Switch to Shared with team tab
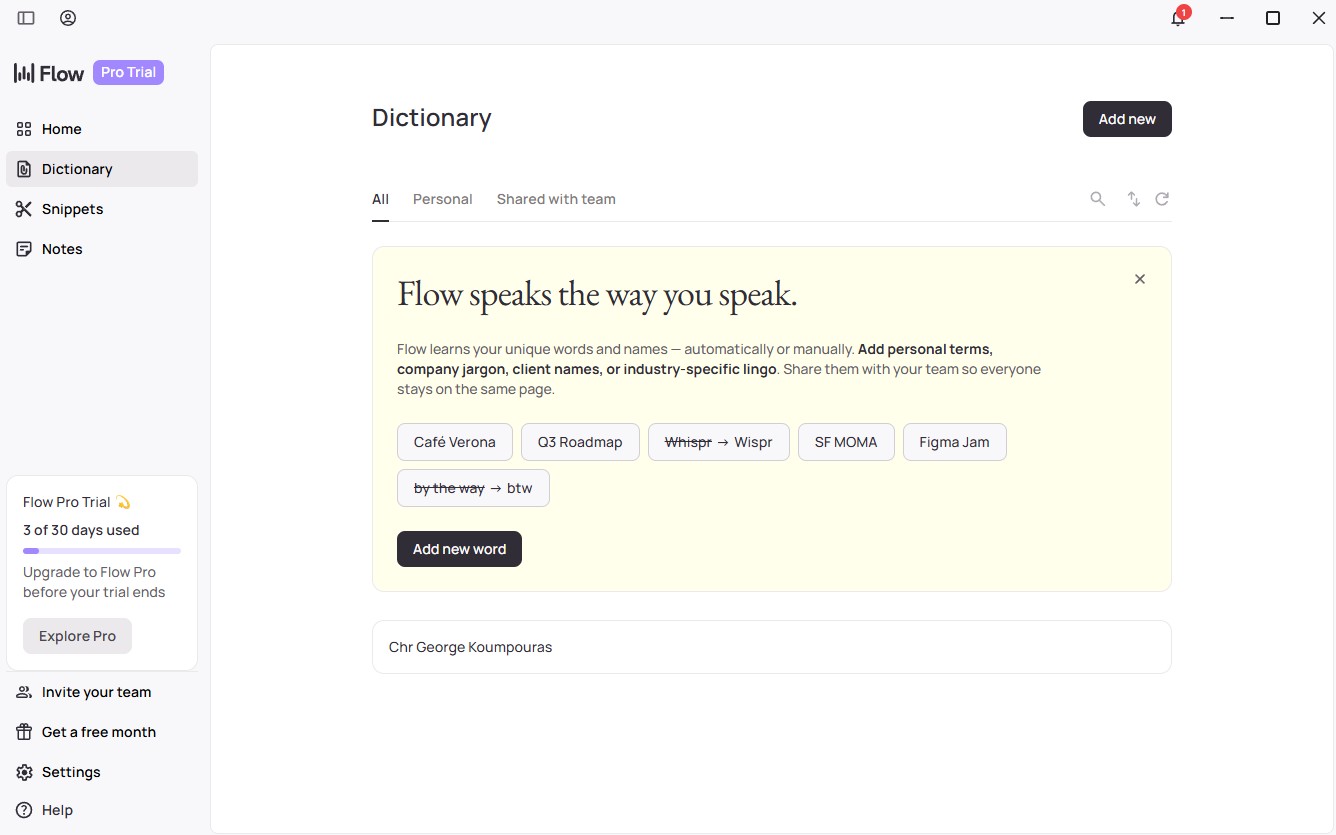1336x835 pixels. (556, 199)
